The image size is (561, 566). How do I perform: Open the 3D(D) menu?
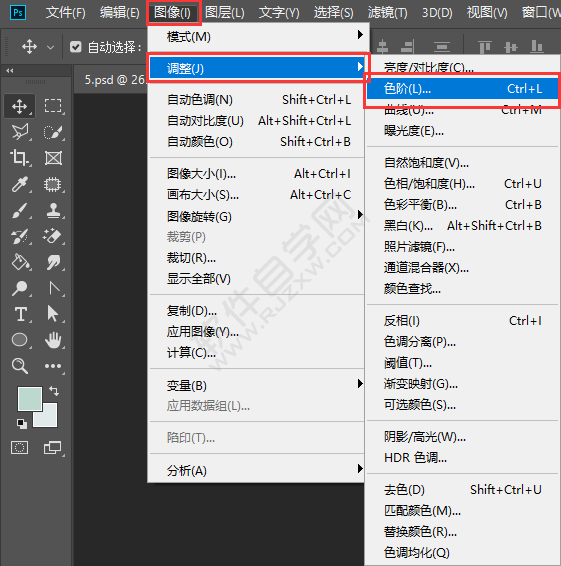coord(437,13)
